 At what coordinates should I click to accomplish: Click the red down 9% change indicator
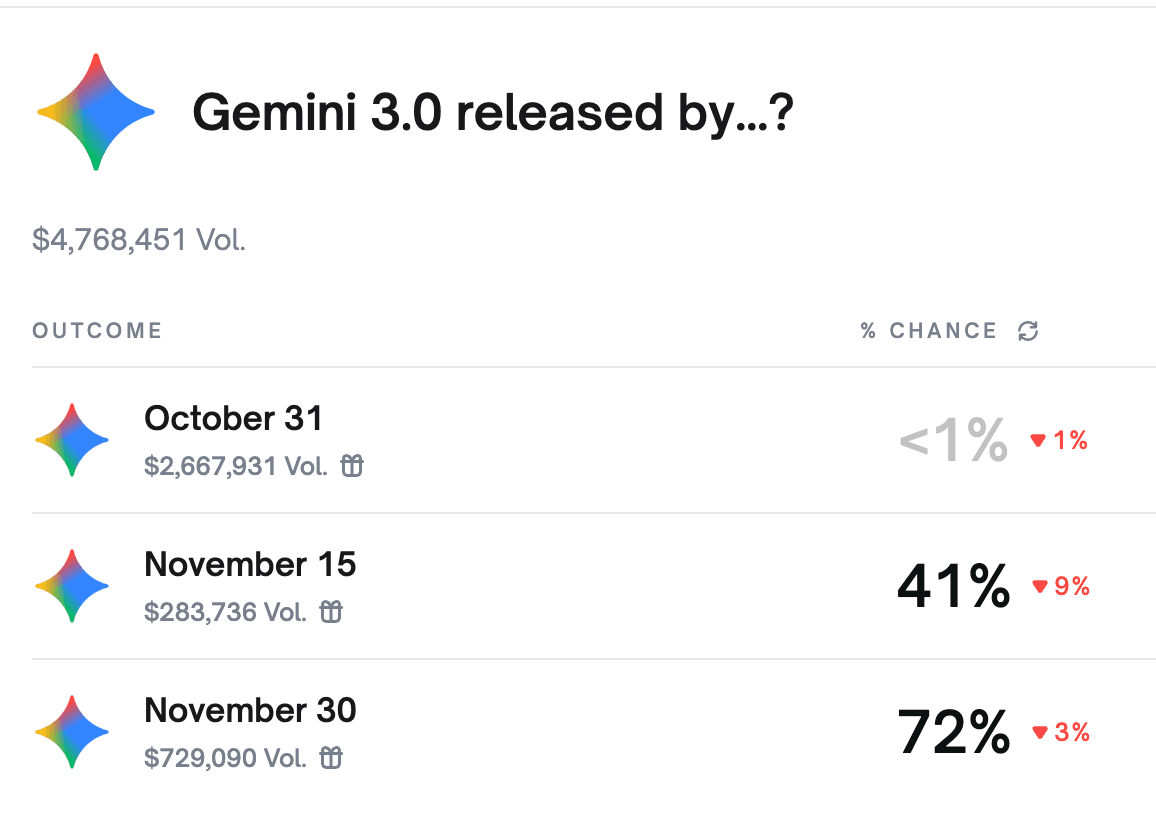tap(1060, 586)
